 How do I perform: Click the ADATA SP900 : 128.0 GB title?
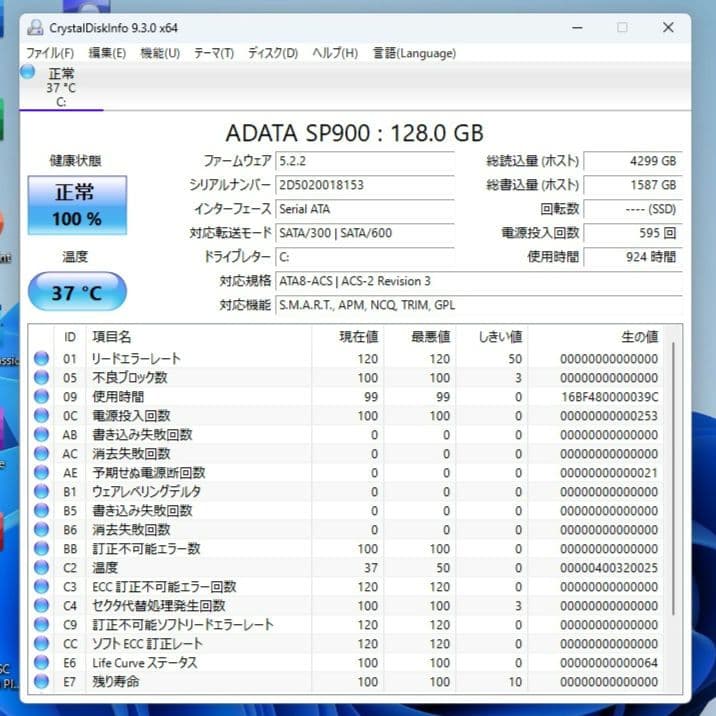355,133
